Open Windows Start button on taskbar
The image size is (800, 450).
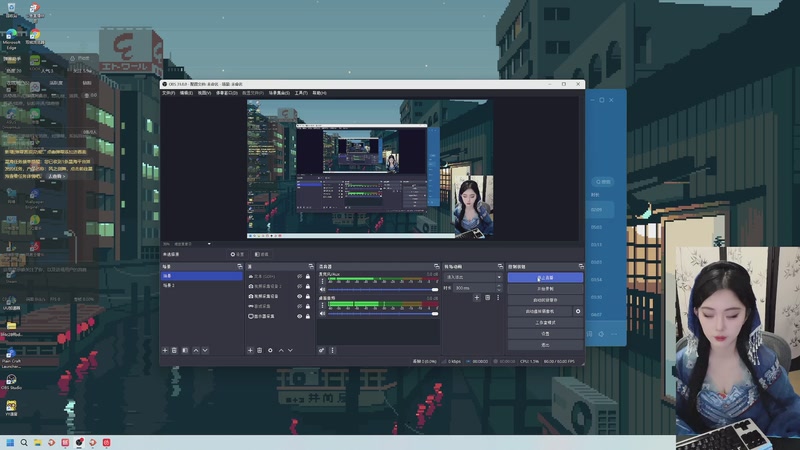[10, 442]
